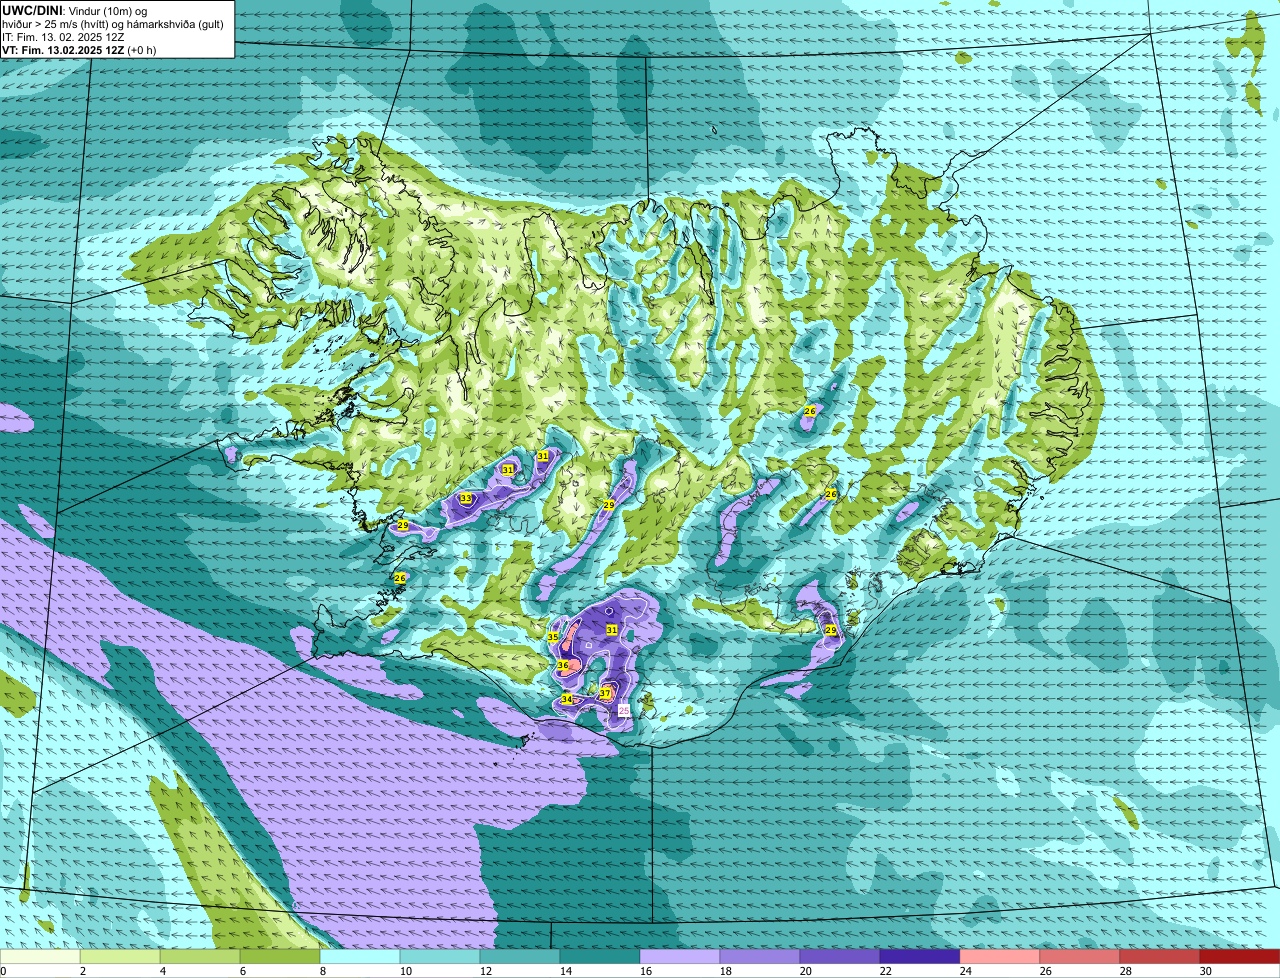Click the 2–4 m/s legend color swatch
The image size is (1280, 978).
coord(120,957)
